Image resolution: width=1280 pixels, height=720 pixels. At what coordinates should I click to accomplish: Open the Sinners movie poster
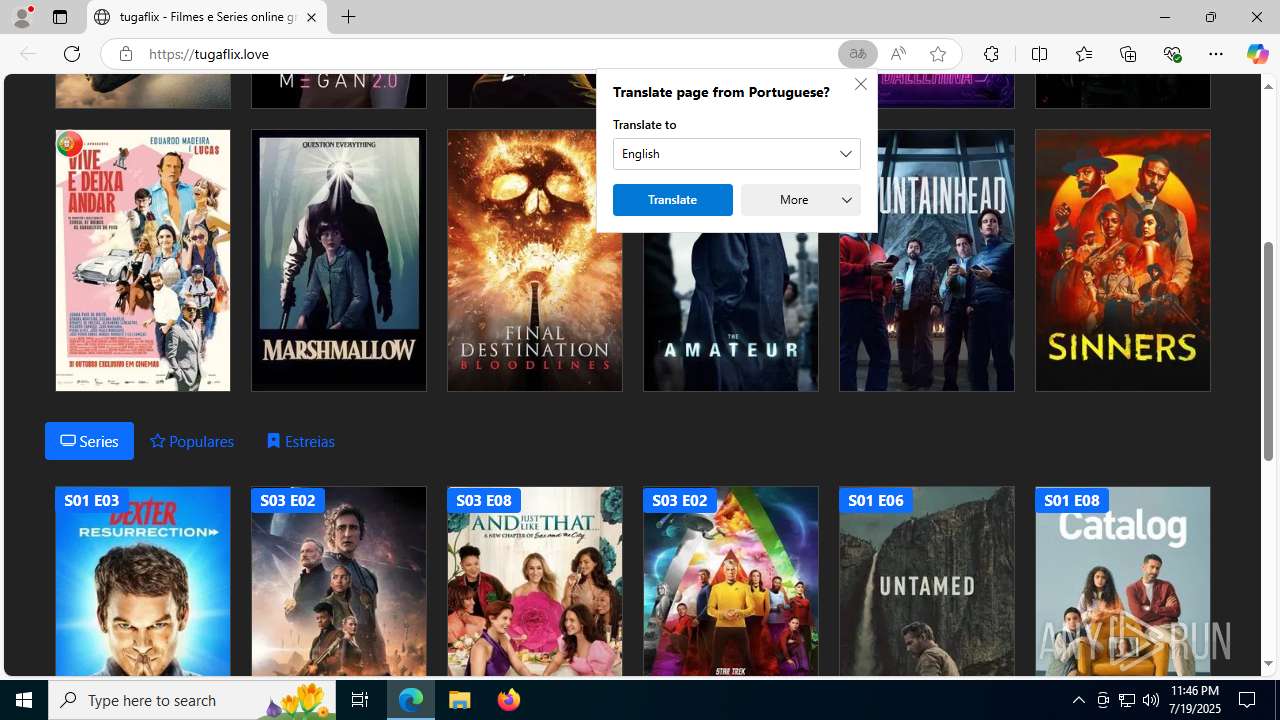pos(1123,260)
